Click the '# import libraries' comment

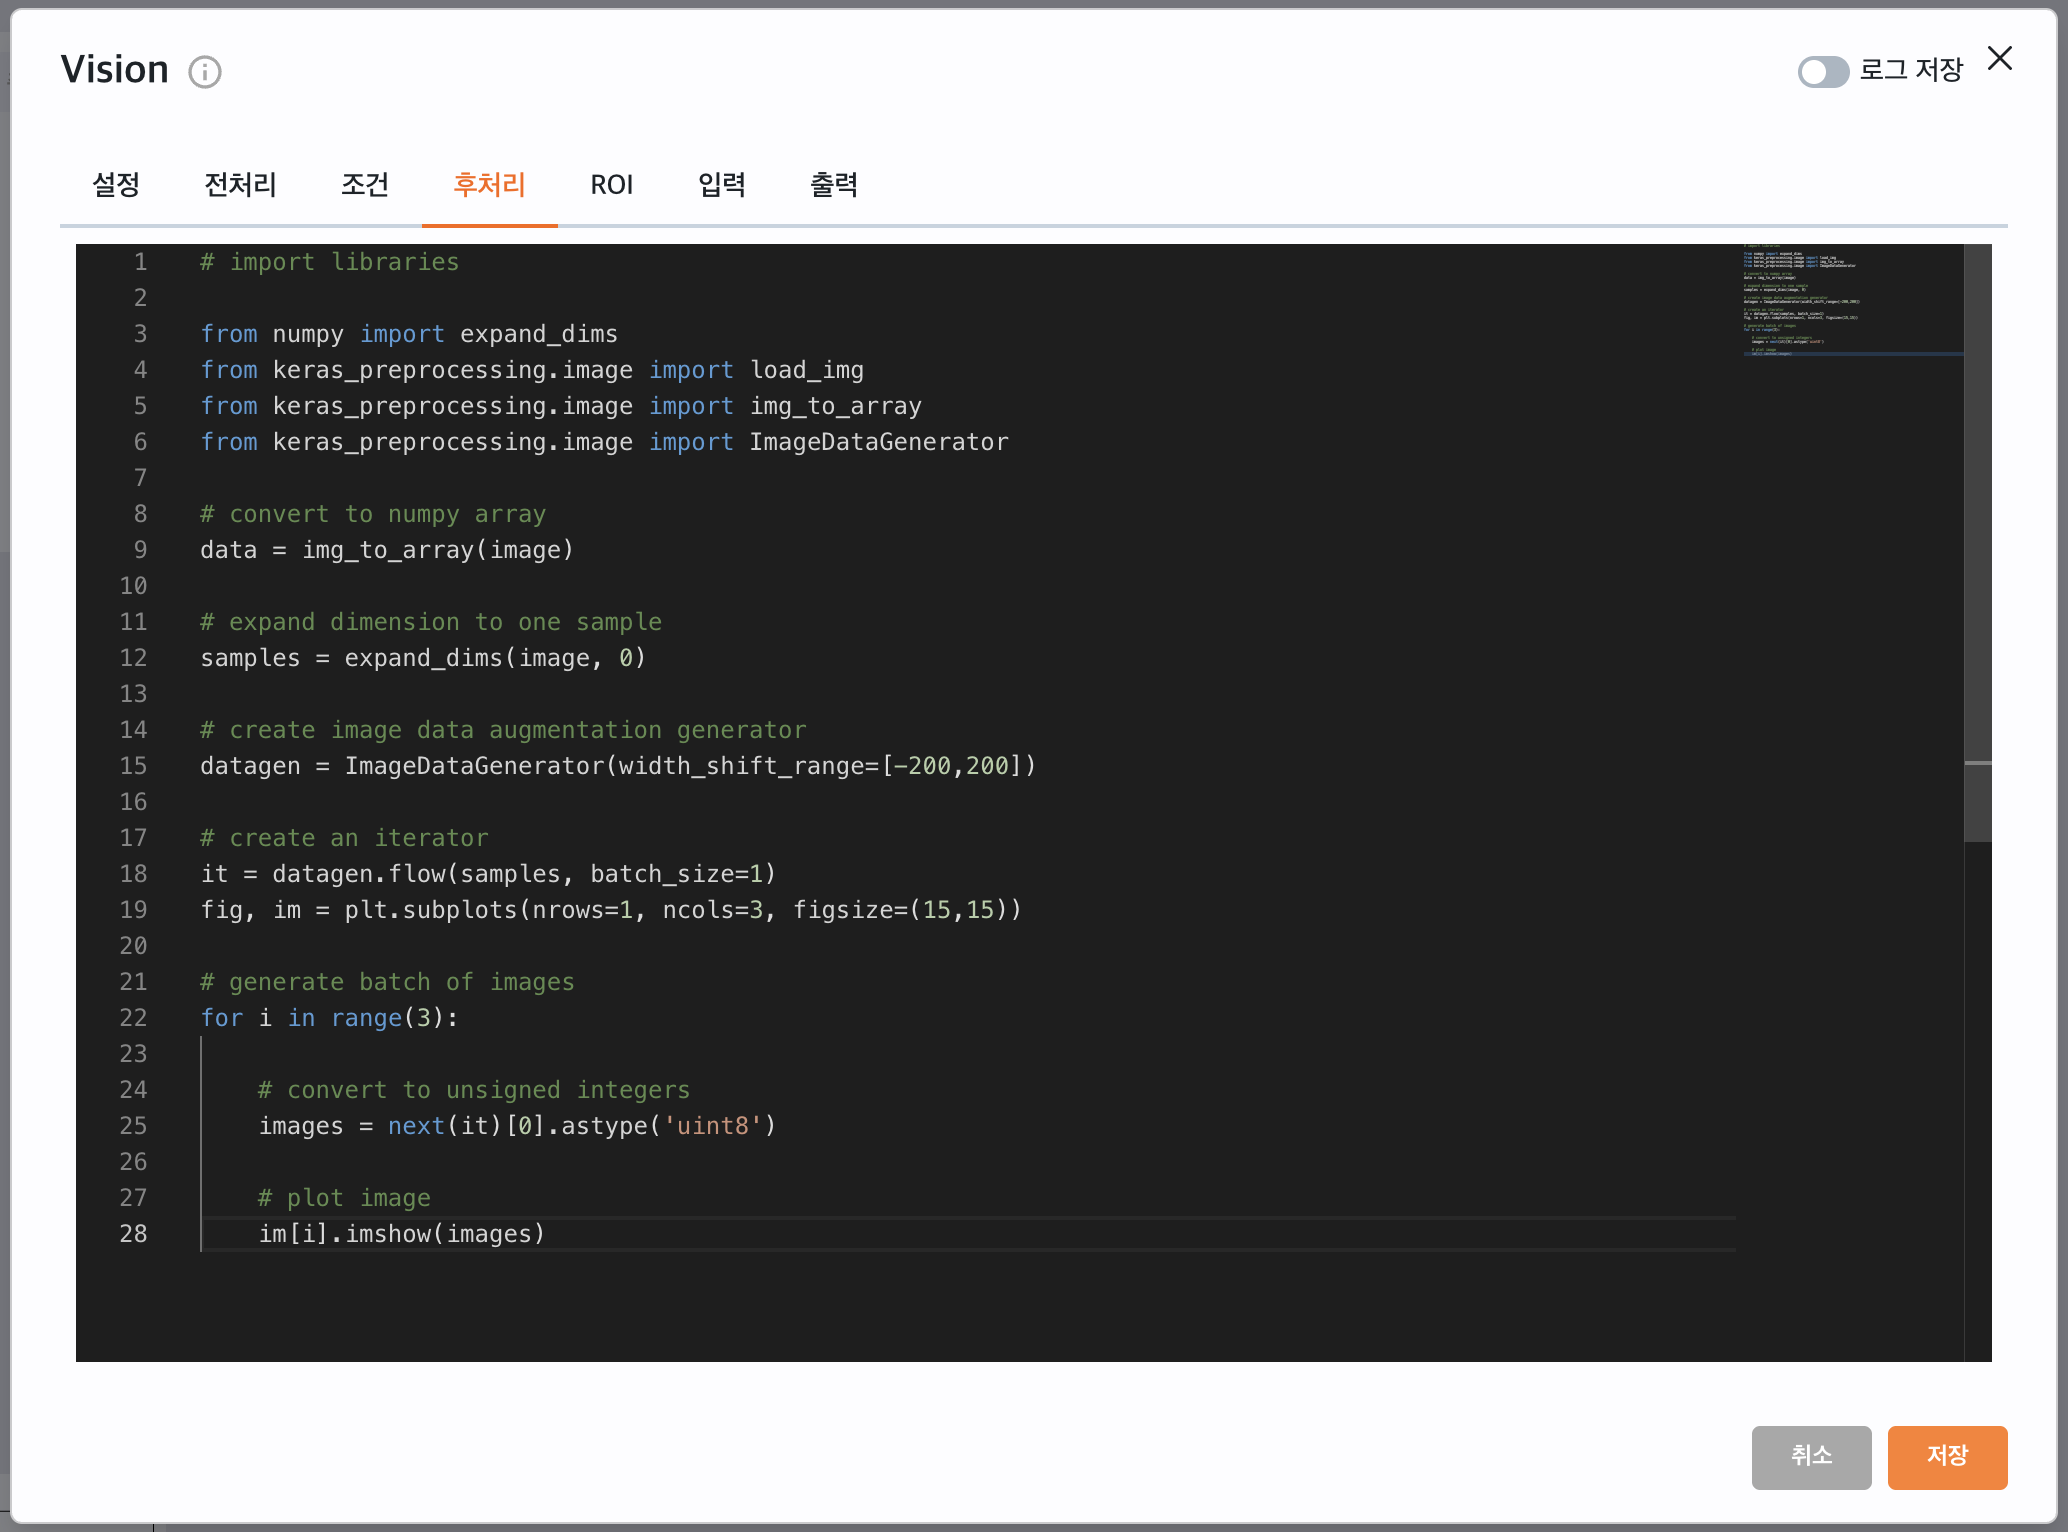tap(329, 262)
